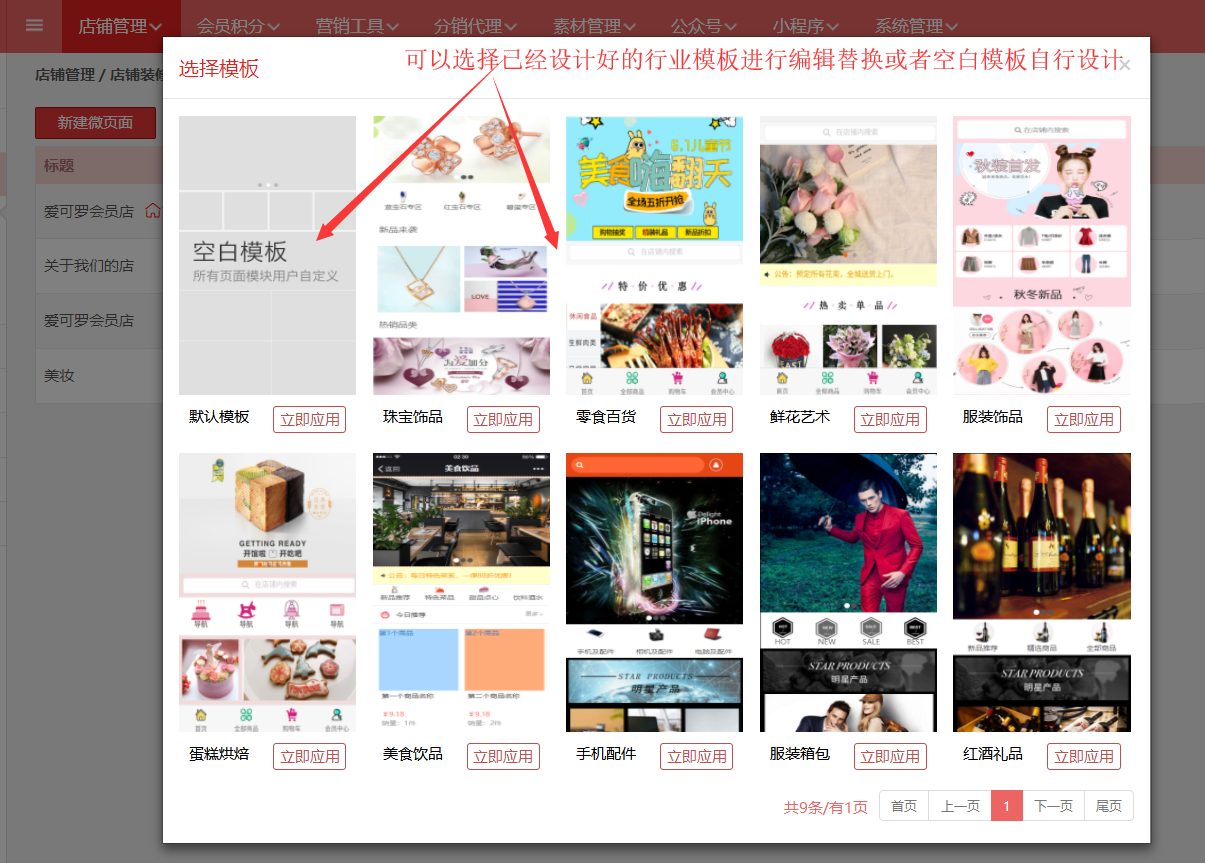Open the 素材管理 menu
Screen dimensions: 1205x863
click(x=594, y=26)
